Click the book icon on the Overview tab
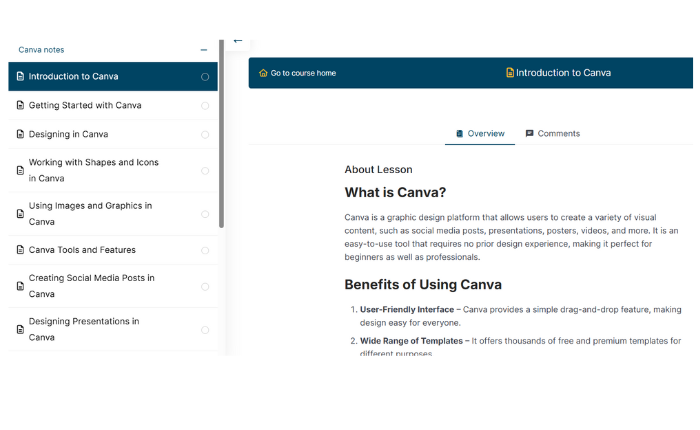This screenshot has height=430, width=700. point(459,134)
